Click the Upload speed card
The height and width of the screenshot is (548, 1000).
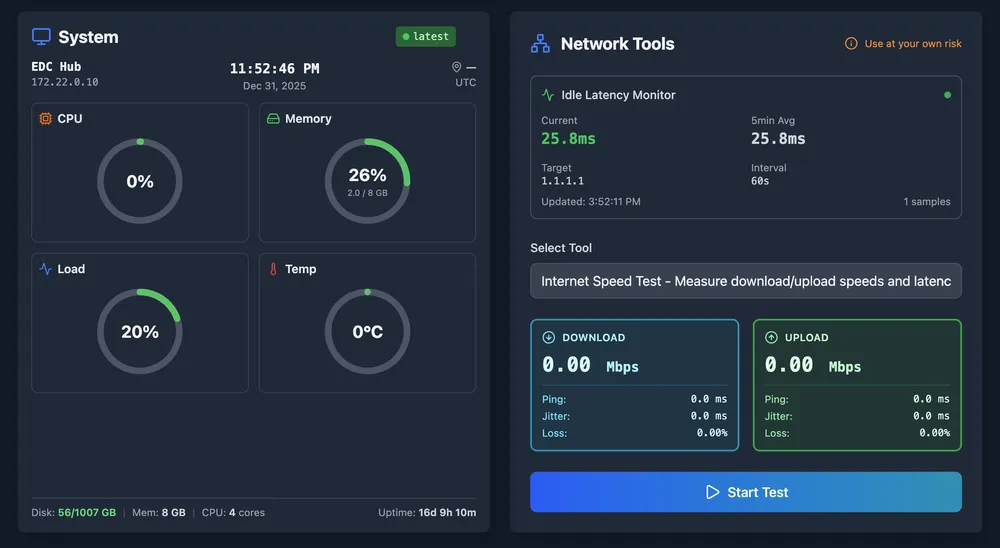(x=857, y=385)
